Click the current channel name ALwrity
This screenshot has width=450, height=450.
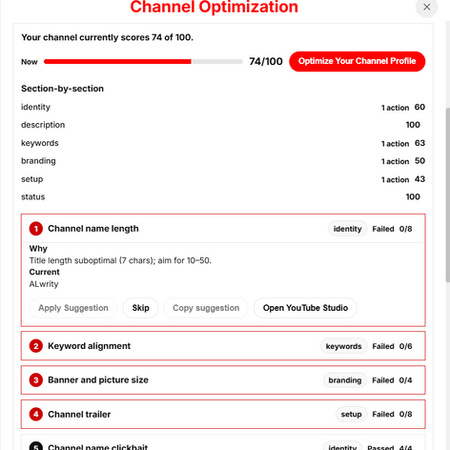(x=44, y=284)
